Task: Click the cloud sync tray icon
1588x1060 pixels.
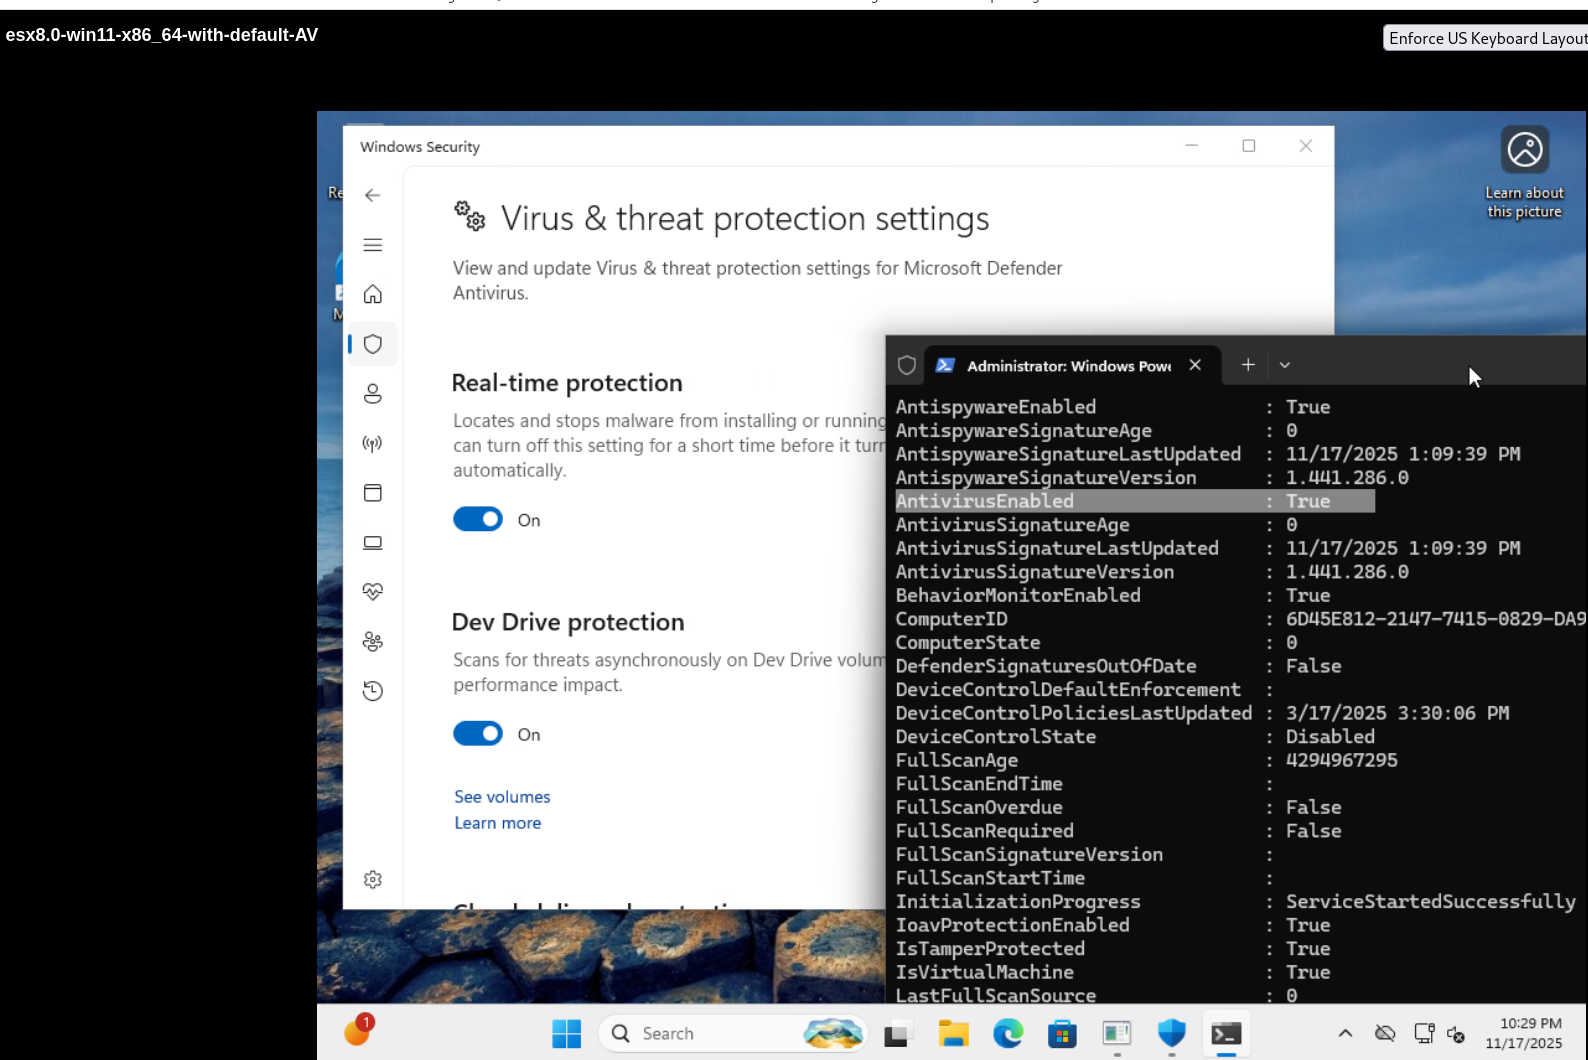Action: pyautogui.click(x=1385, y=1034)
